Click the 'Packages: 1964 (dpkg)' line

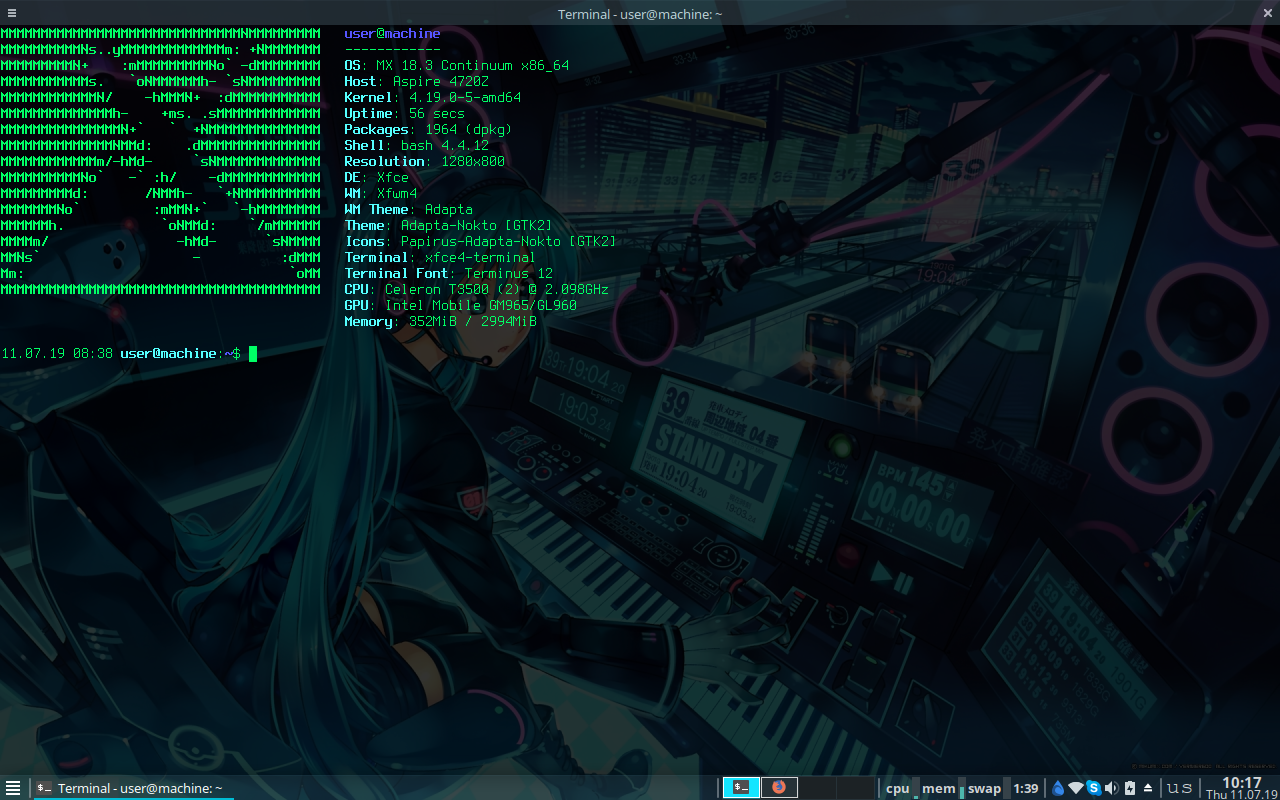coord(428,129)
